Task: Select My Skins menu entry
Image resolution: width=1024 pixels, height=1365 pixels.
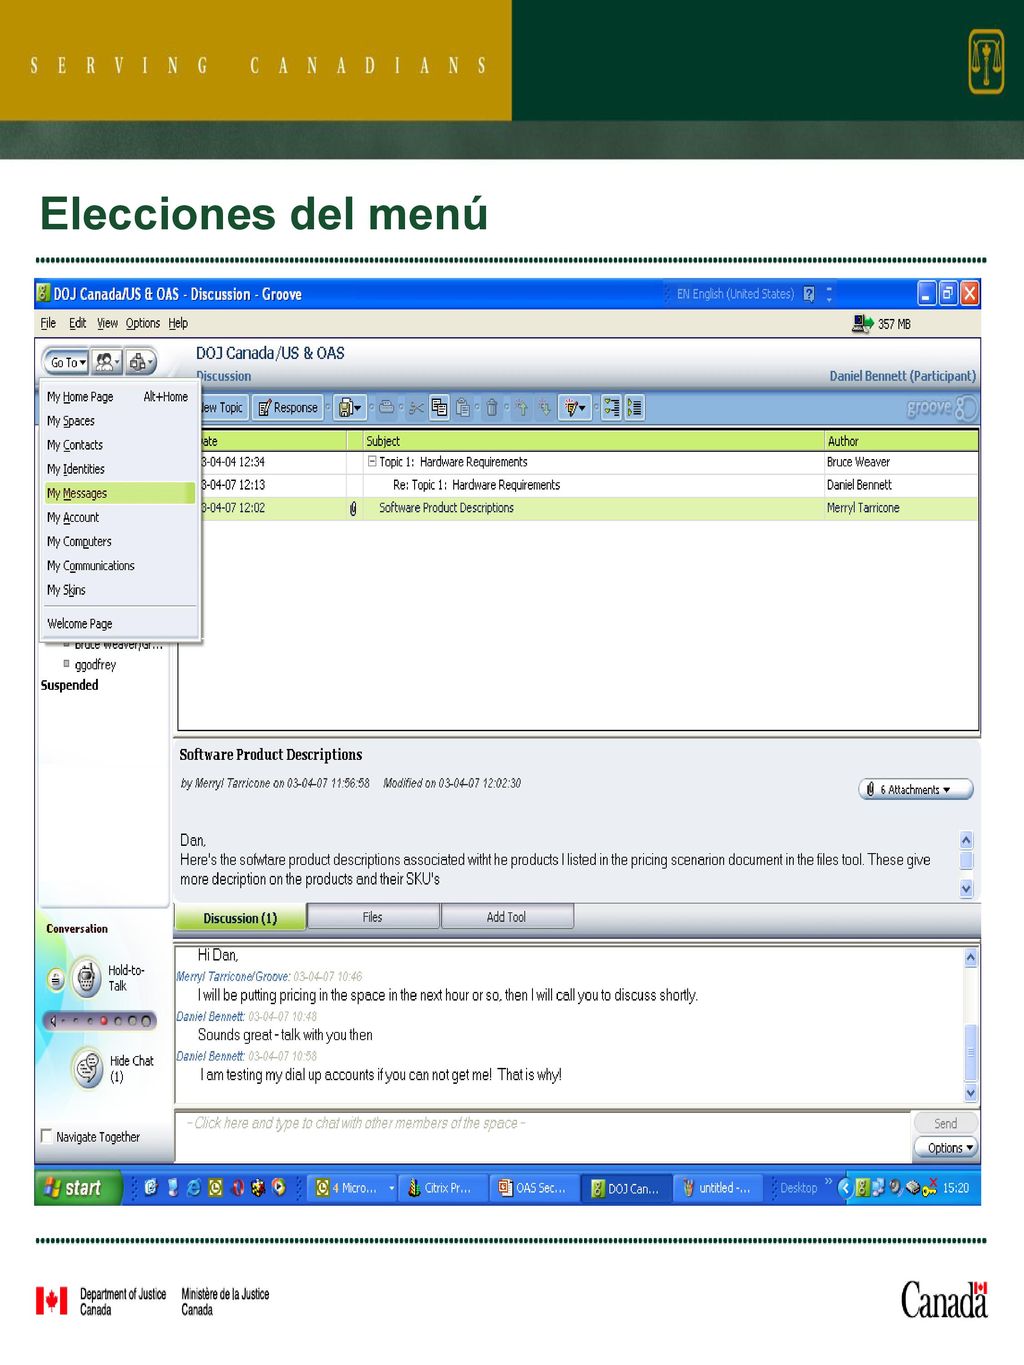Action: [x=118, y=590]
